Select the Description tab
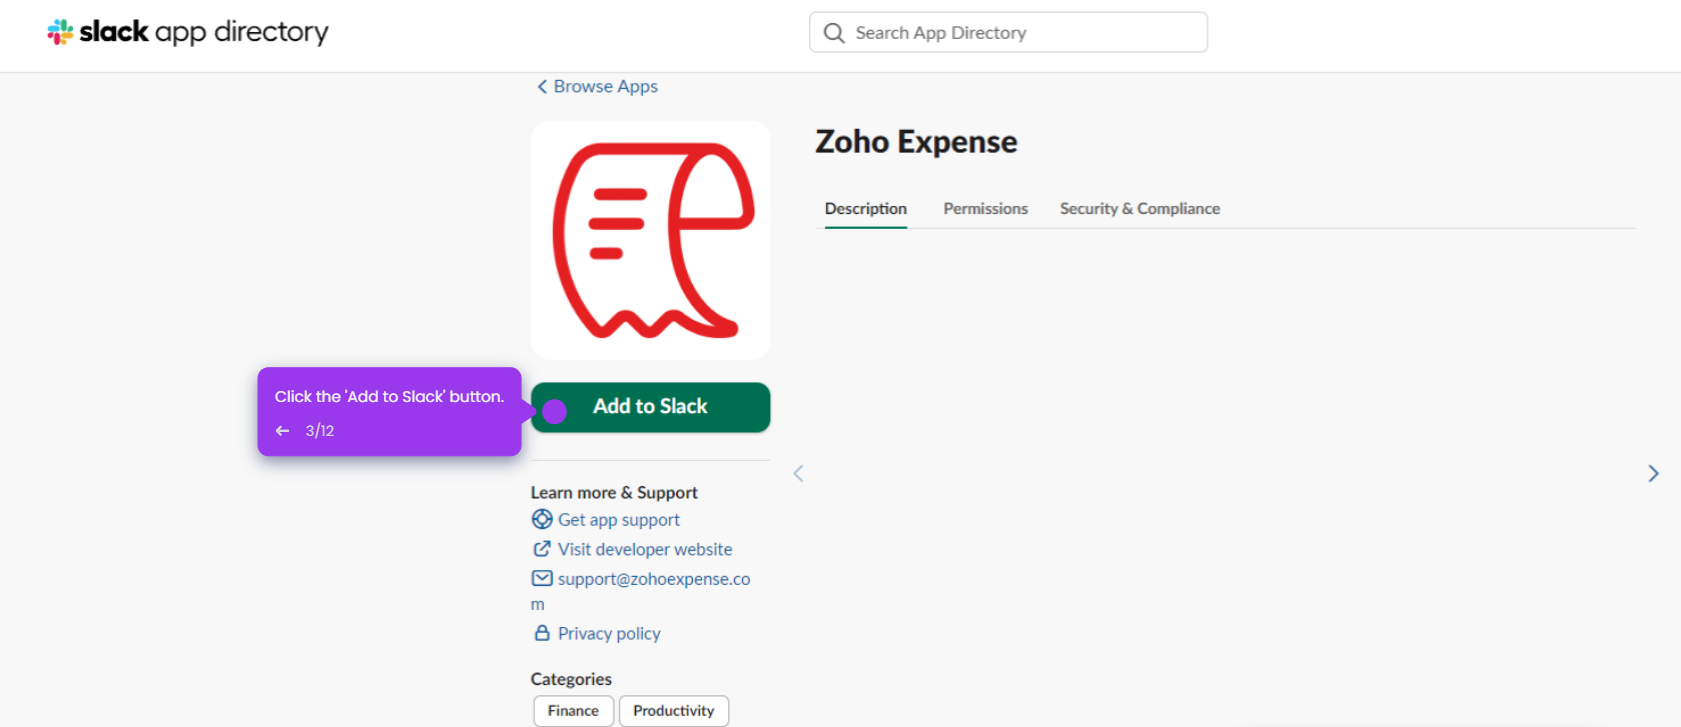Viewport: 1681px width, 727px height. pos(866,209)
